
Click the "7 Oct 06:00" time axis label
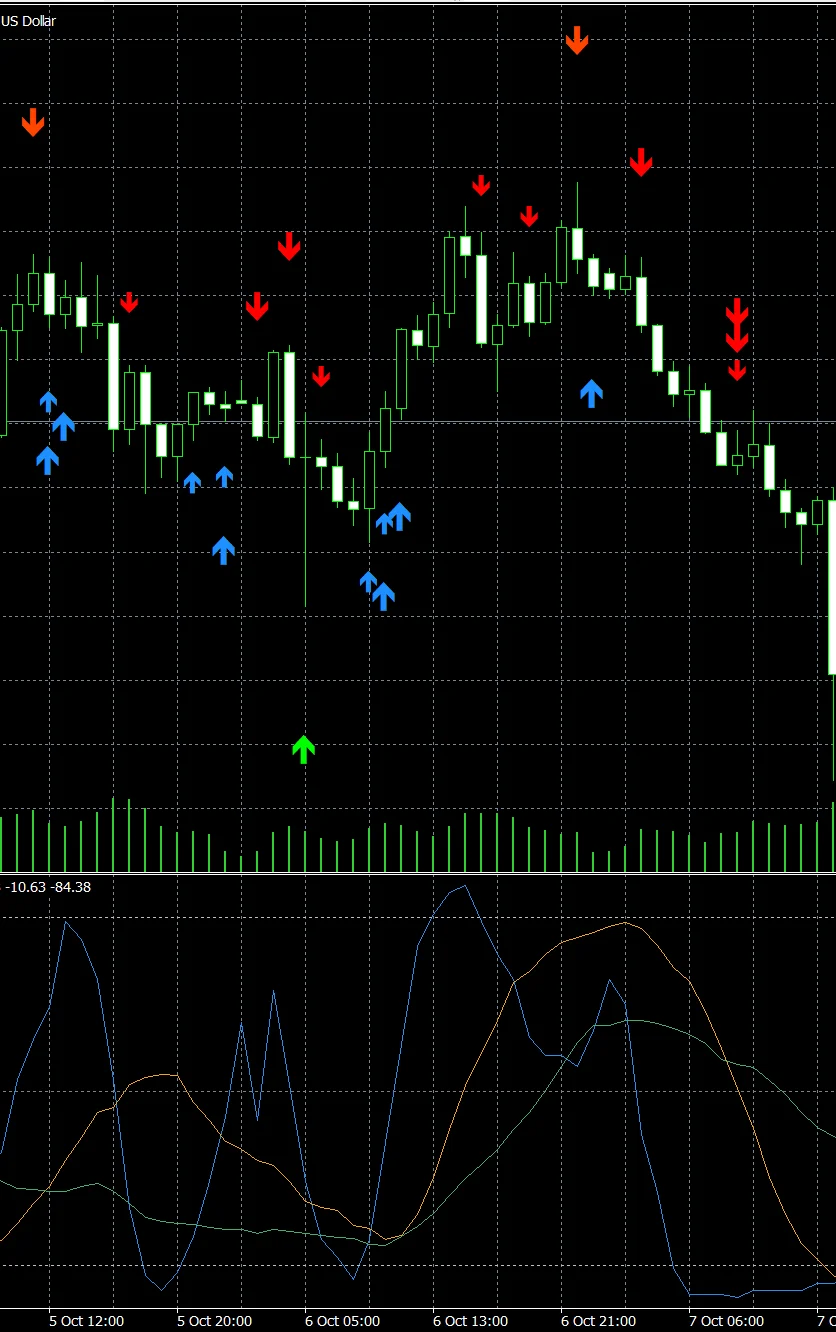(727, 1321)
